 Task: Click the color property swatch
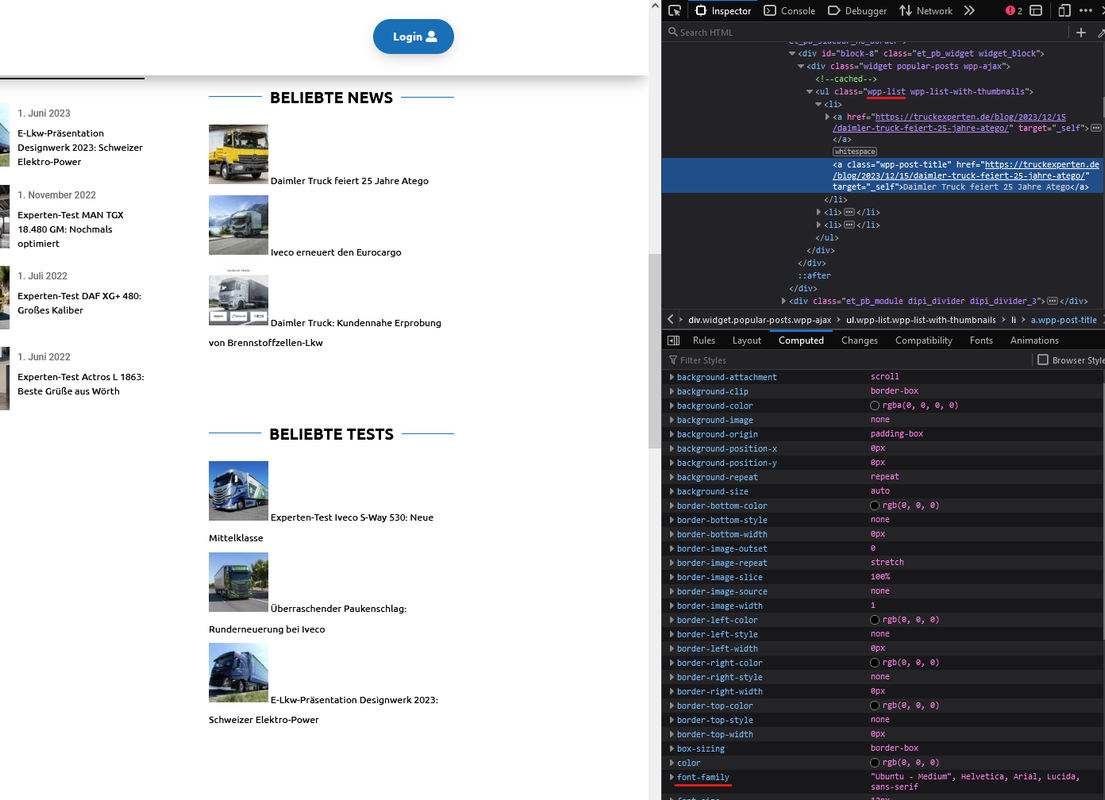[875, 763]
